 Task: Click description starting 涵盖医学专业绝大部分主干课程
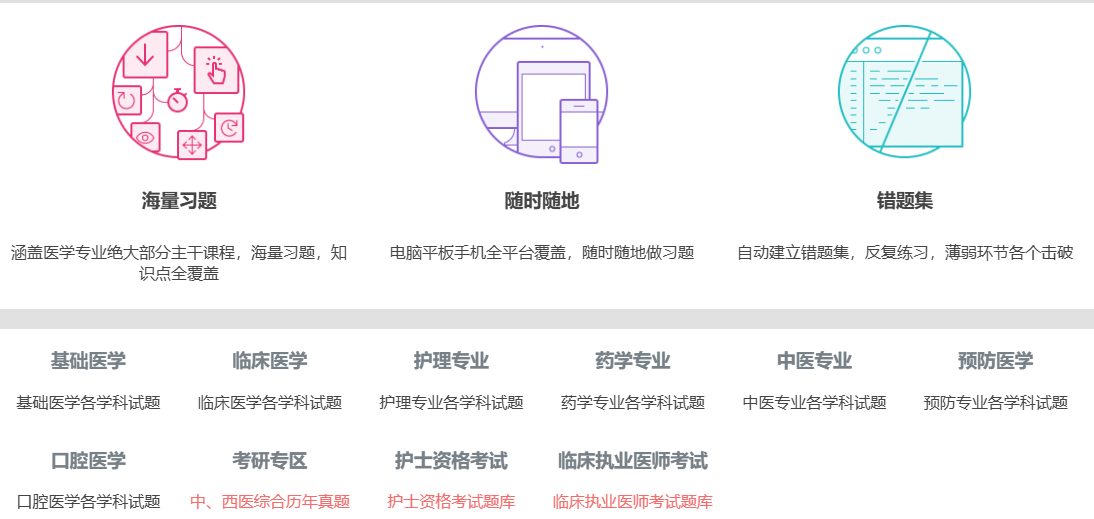click(179, 263)
